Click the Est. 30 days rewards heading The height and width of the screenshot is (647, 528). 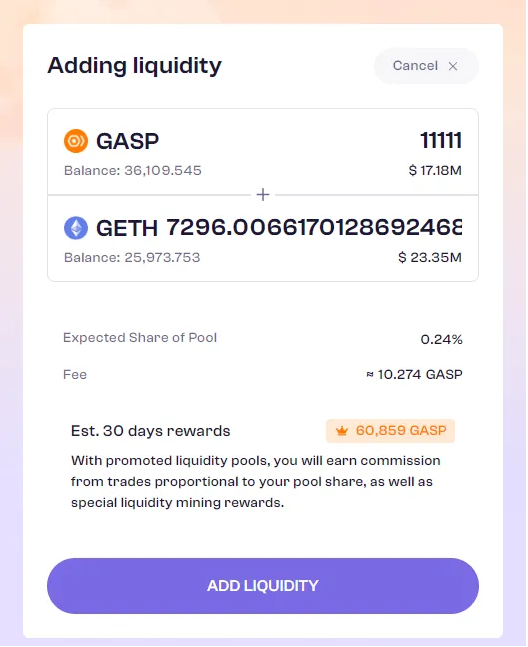(151, 431)
